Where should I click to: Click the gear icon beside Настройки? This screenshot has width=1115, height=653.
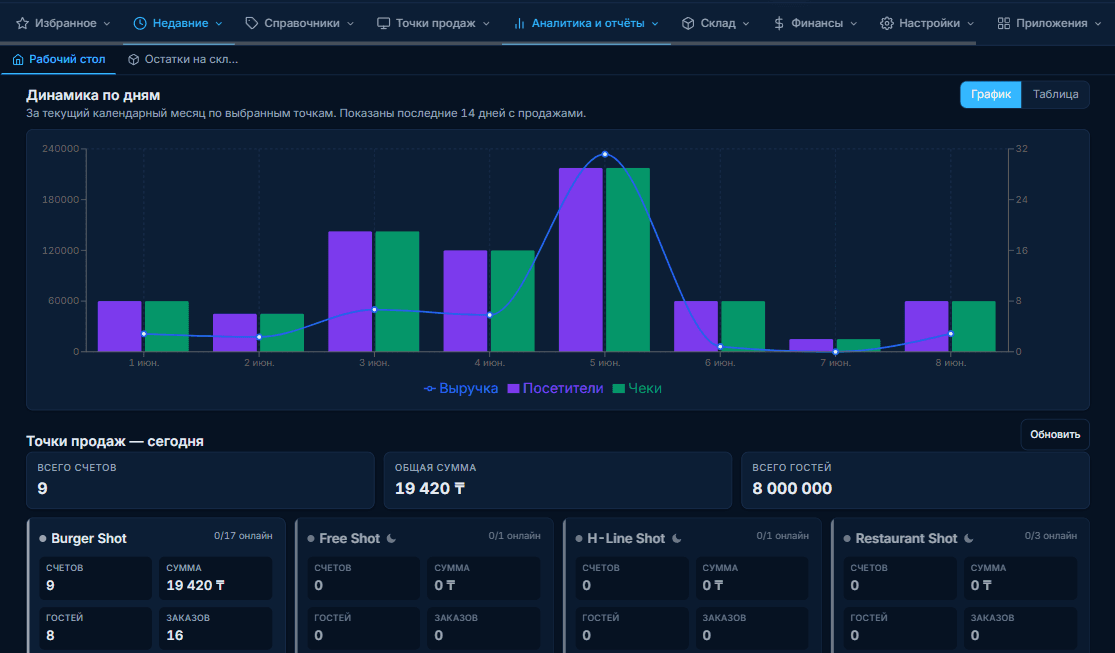point(887,23)
